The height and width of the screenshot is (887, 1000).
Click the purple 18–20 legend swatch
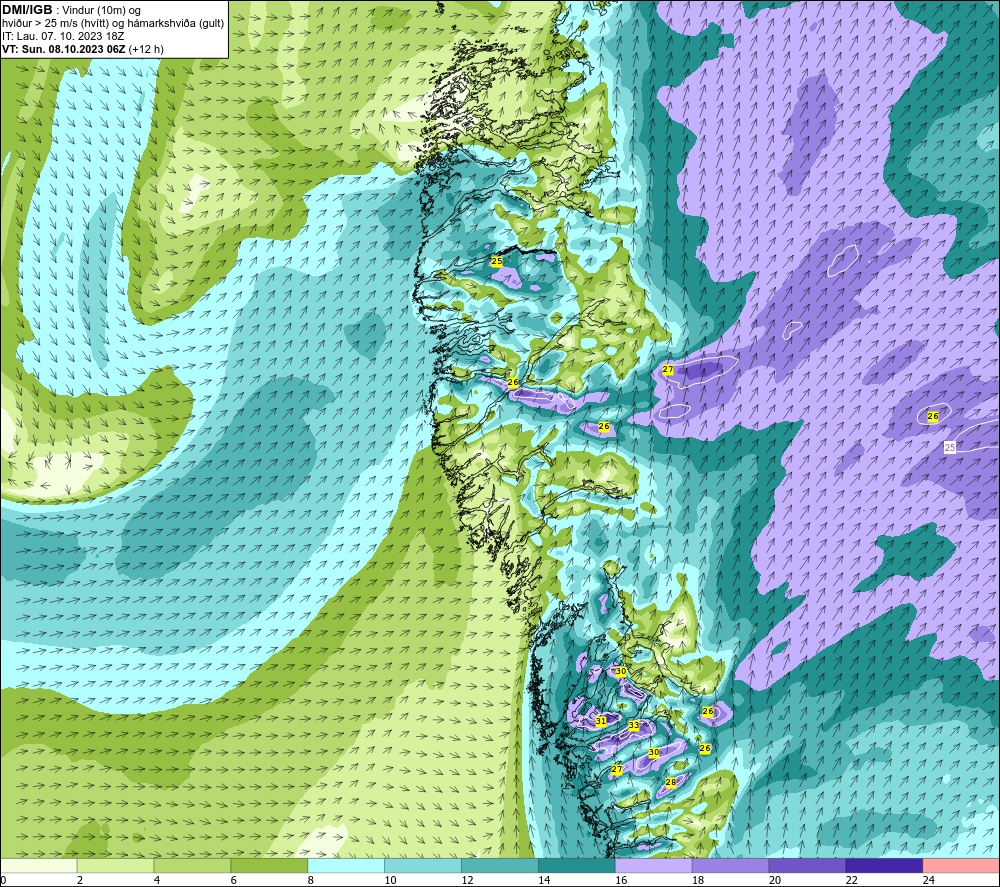(730, 865)
